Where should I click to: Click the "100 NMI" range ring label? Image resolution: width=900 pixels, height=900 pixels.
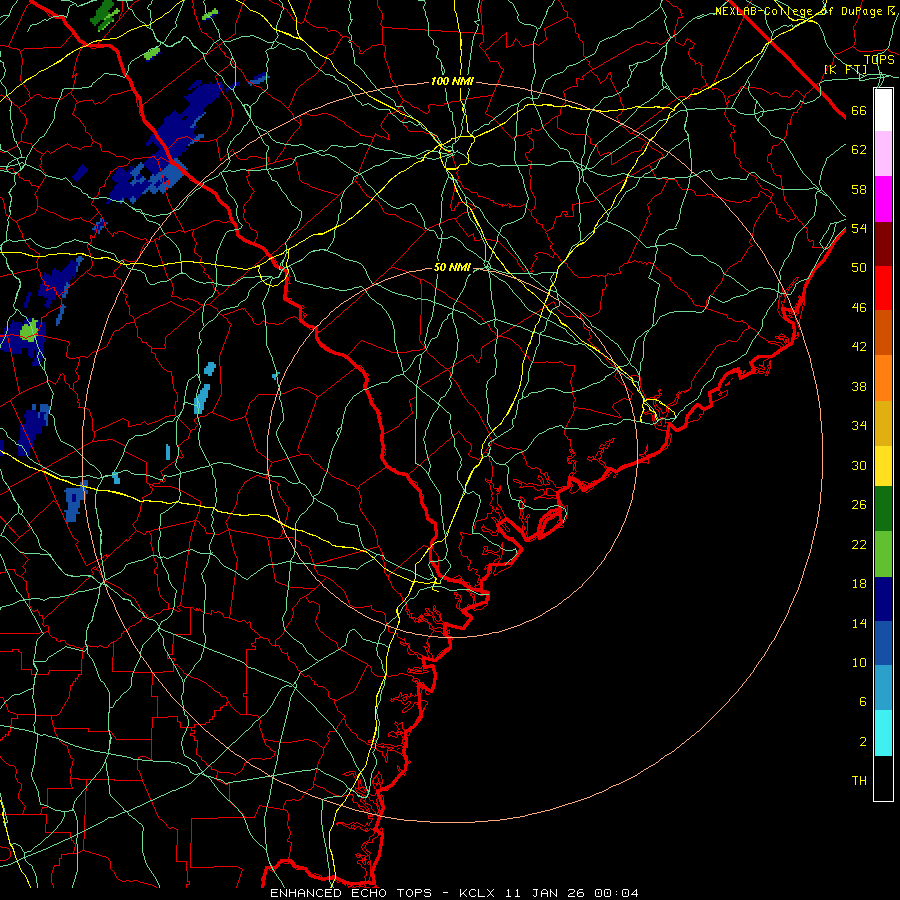coord(452,82)
